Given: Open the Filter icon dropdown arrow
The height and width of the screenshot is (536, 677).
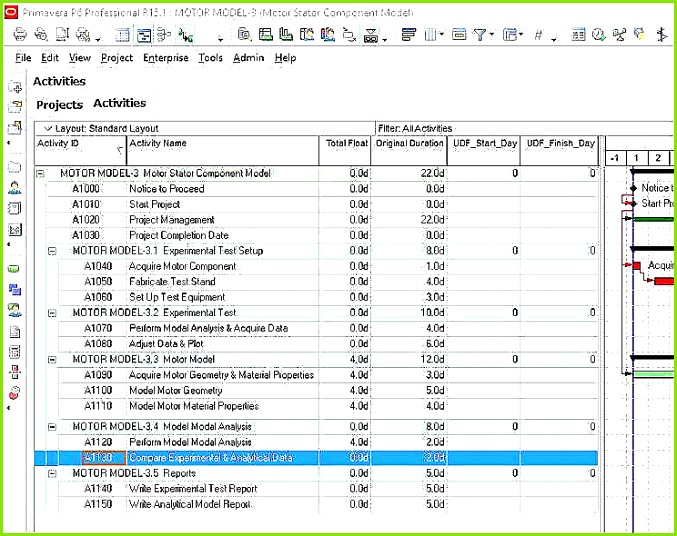Looking at the screenshot, I should pyautogui.click(x=491, y=35).
